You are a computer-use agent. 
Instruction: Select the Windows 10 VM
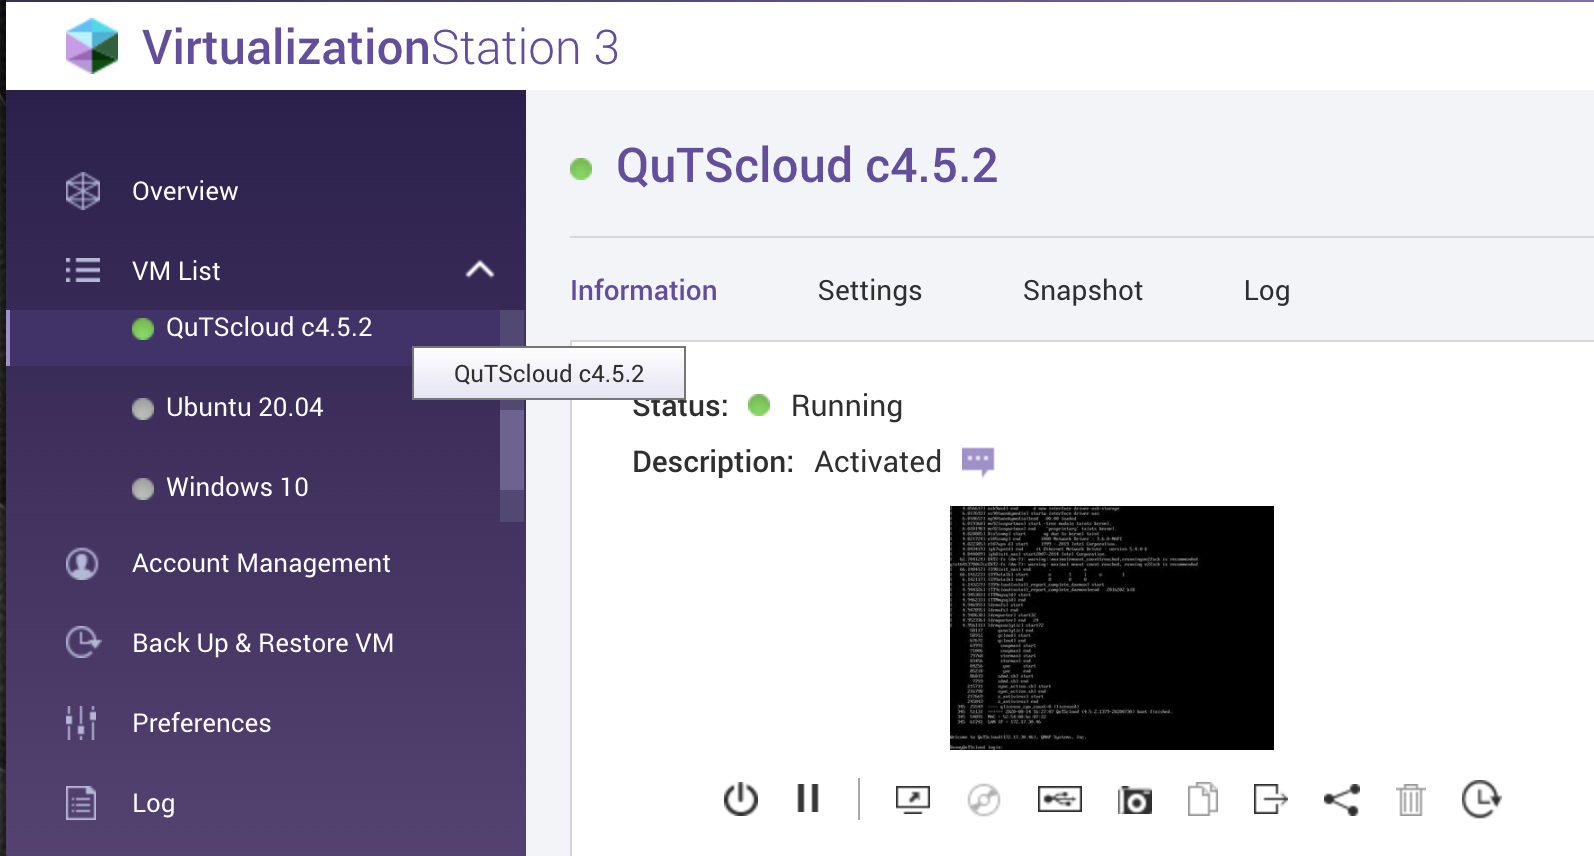(237, 488)
